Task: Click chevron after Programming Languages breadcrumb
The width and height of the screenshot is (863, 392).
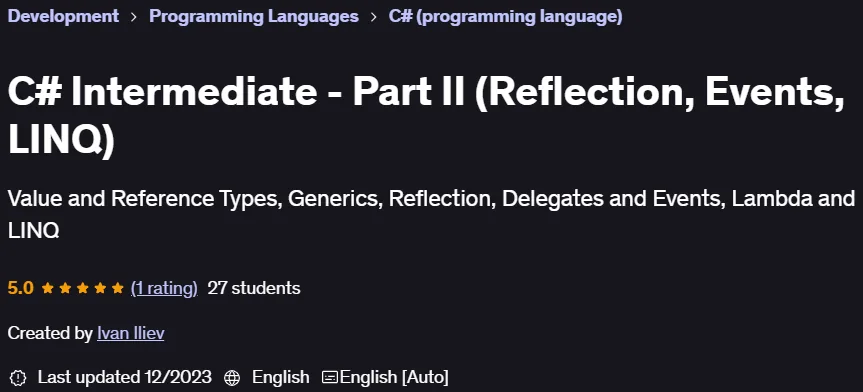Action: coord(374,17)
